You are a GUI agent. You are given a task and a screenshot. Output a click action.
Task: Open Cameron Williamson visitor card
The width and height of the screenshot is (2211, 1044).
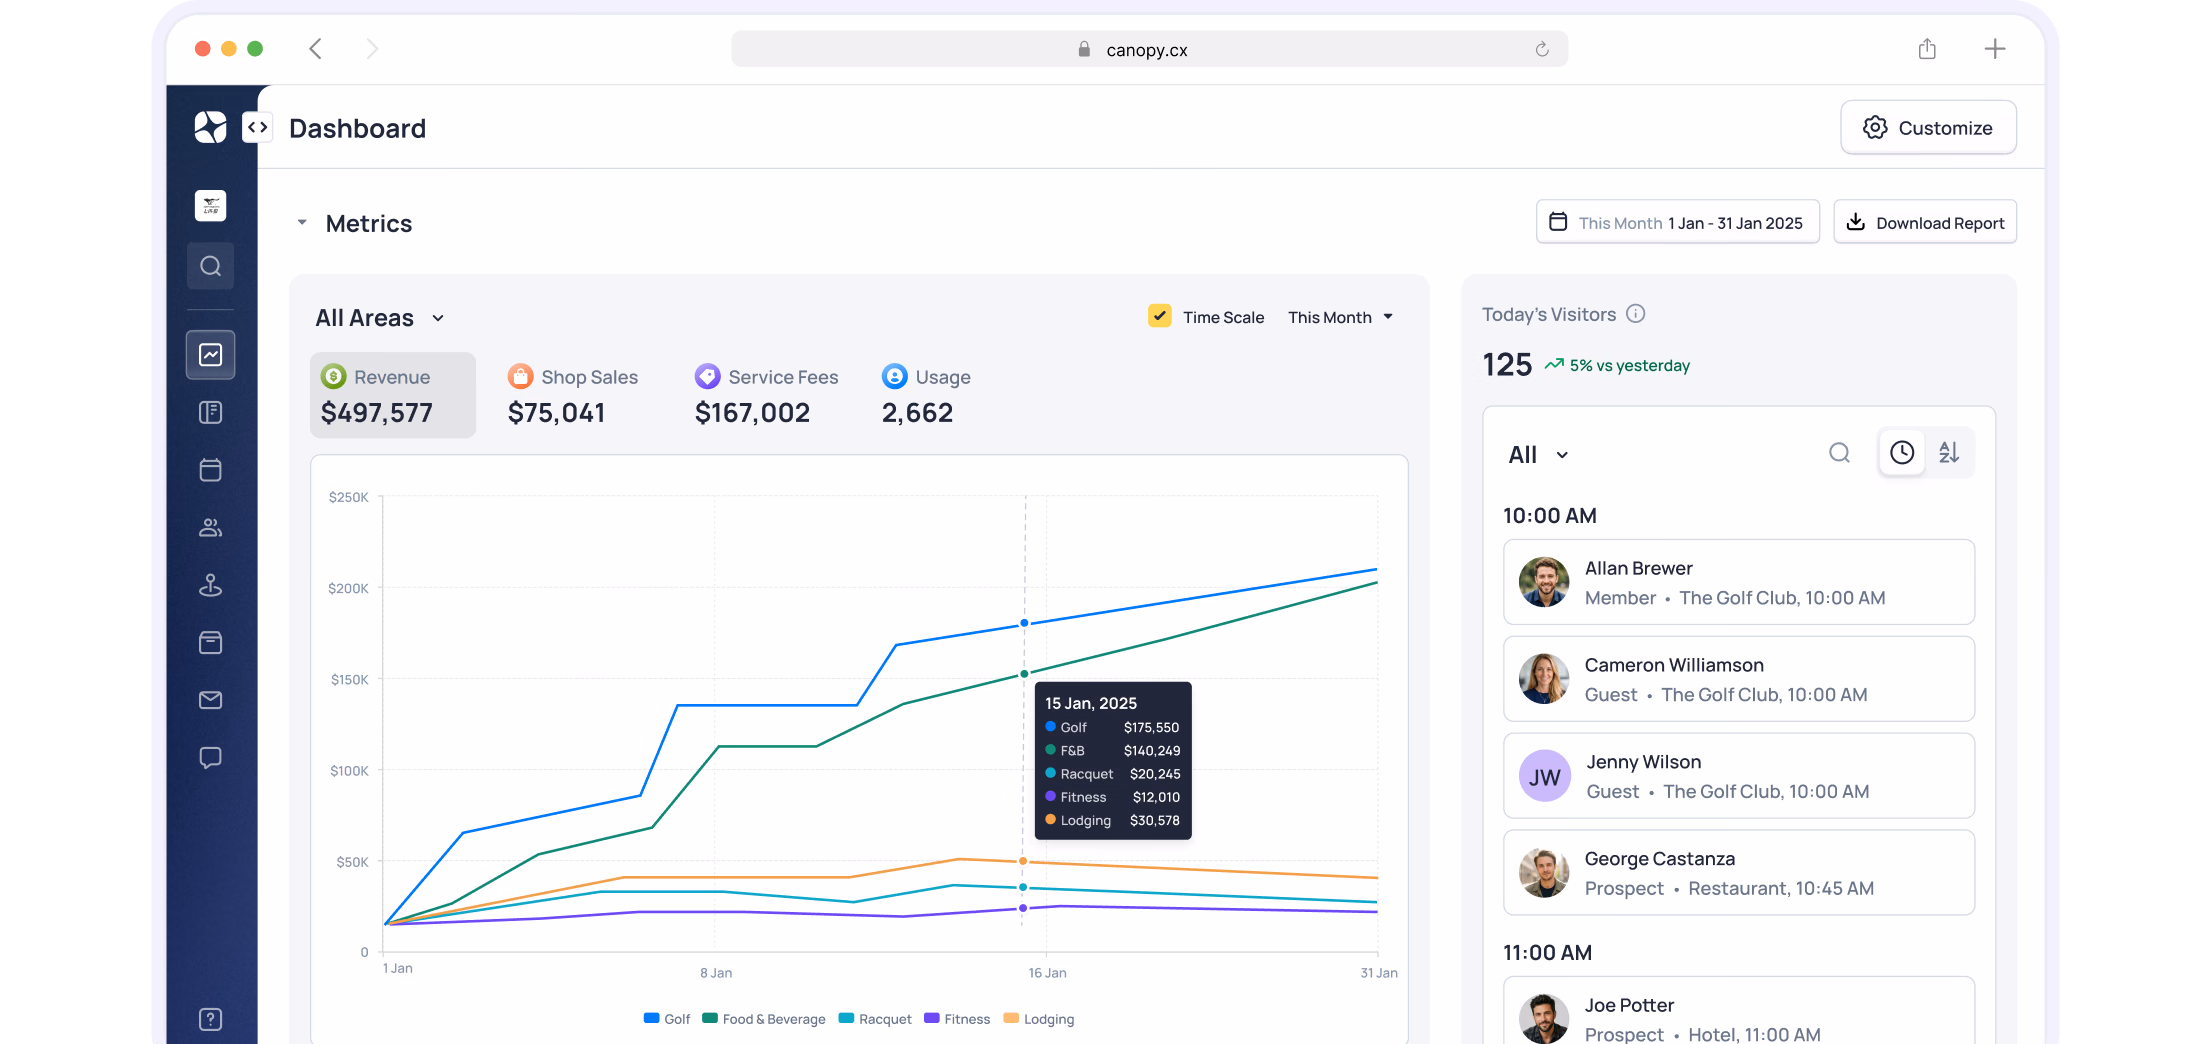pos(1739,679)
